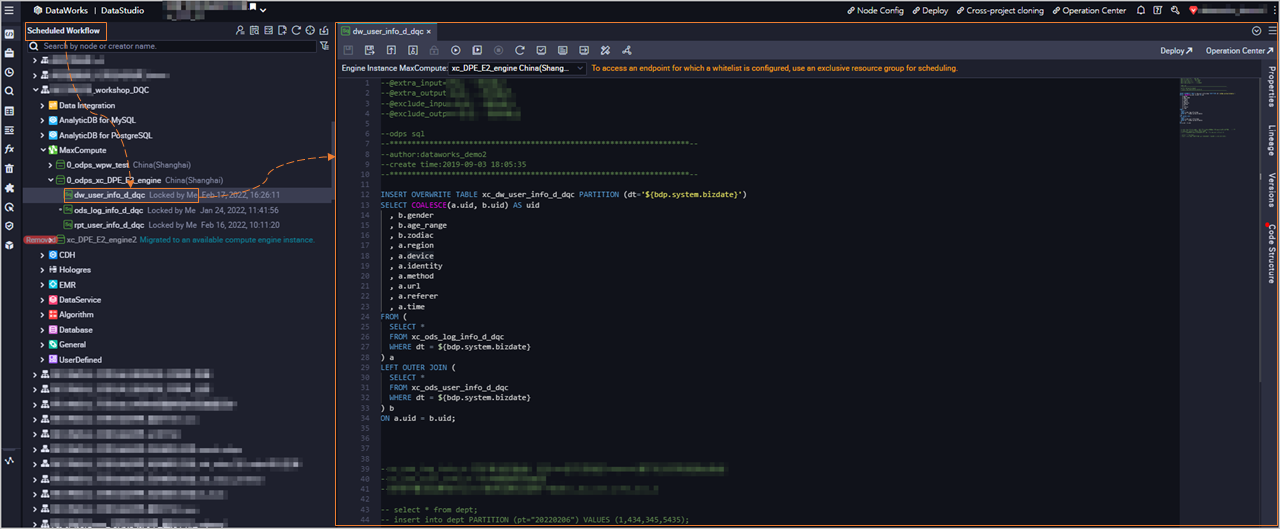Open the filter icon beside search box
The image size is (1280, 529).
pos(325,46)
